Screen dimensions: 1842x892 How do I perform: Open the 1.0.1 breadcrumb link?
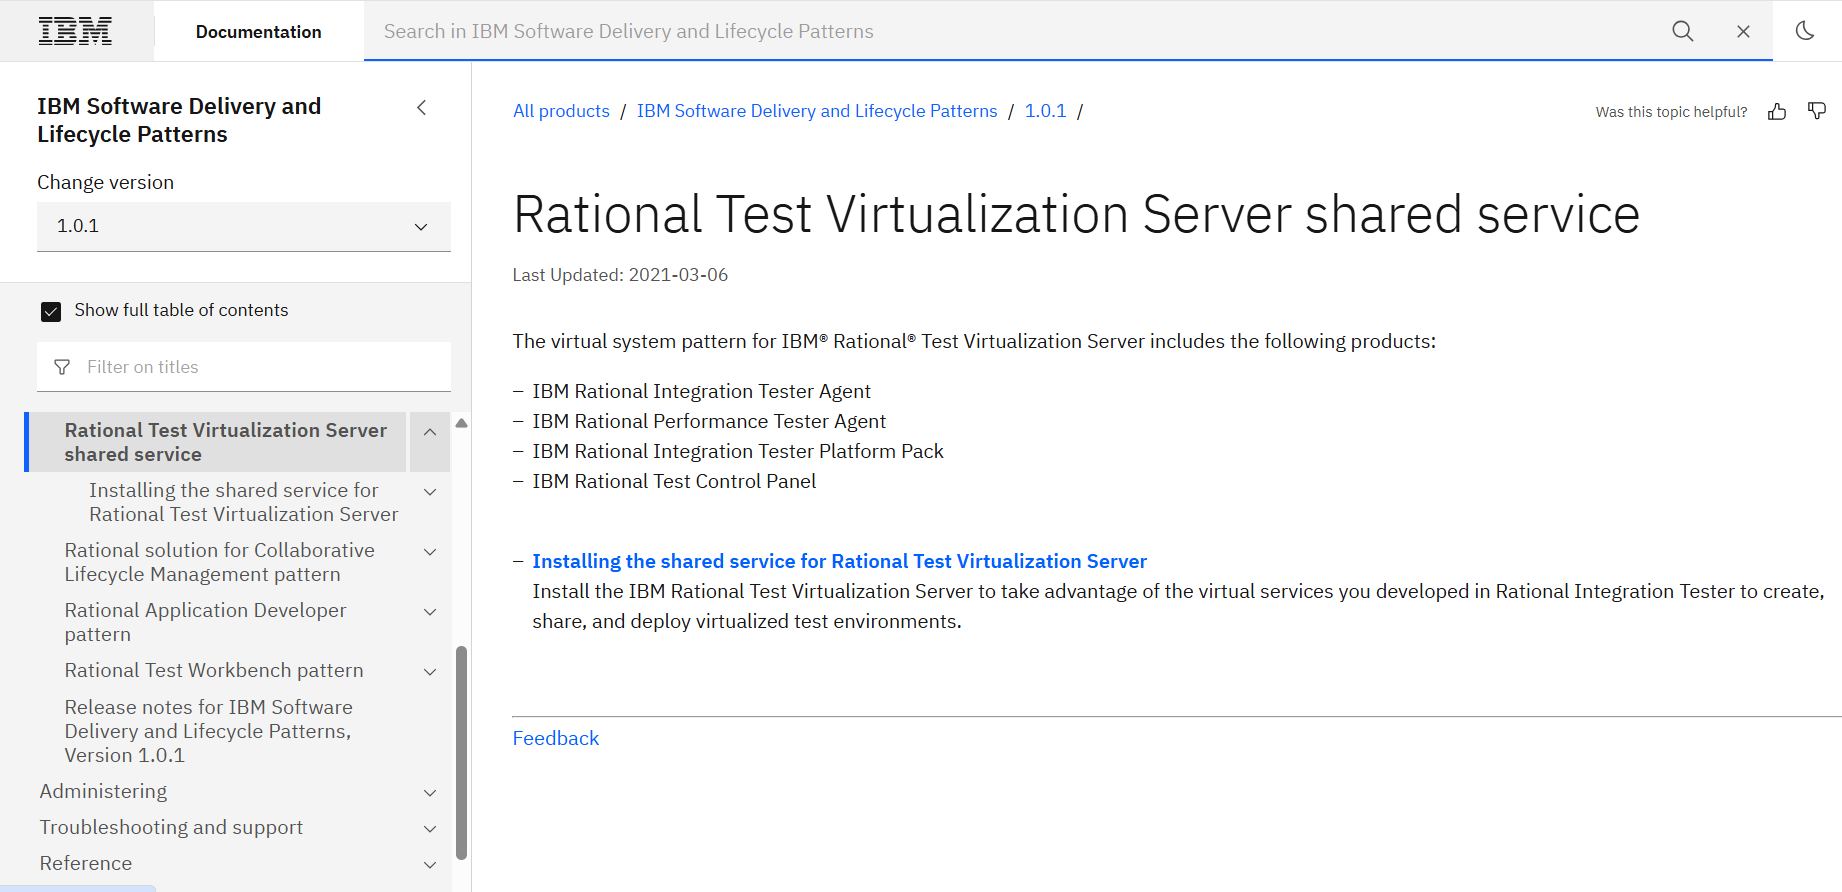click(1046, 111)
